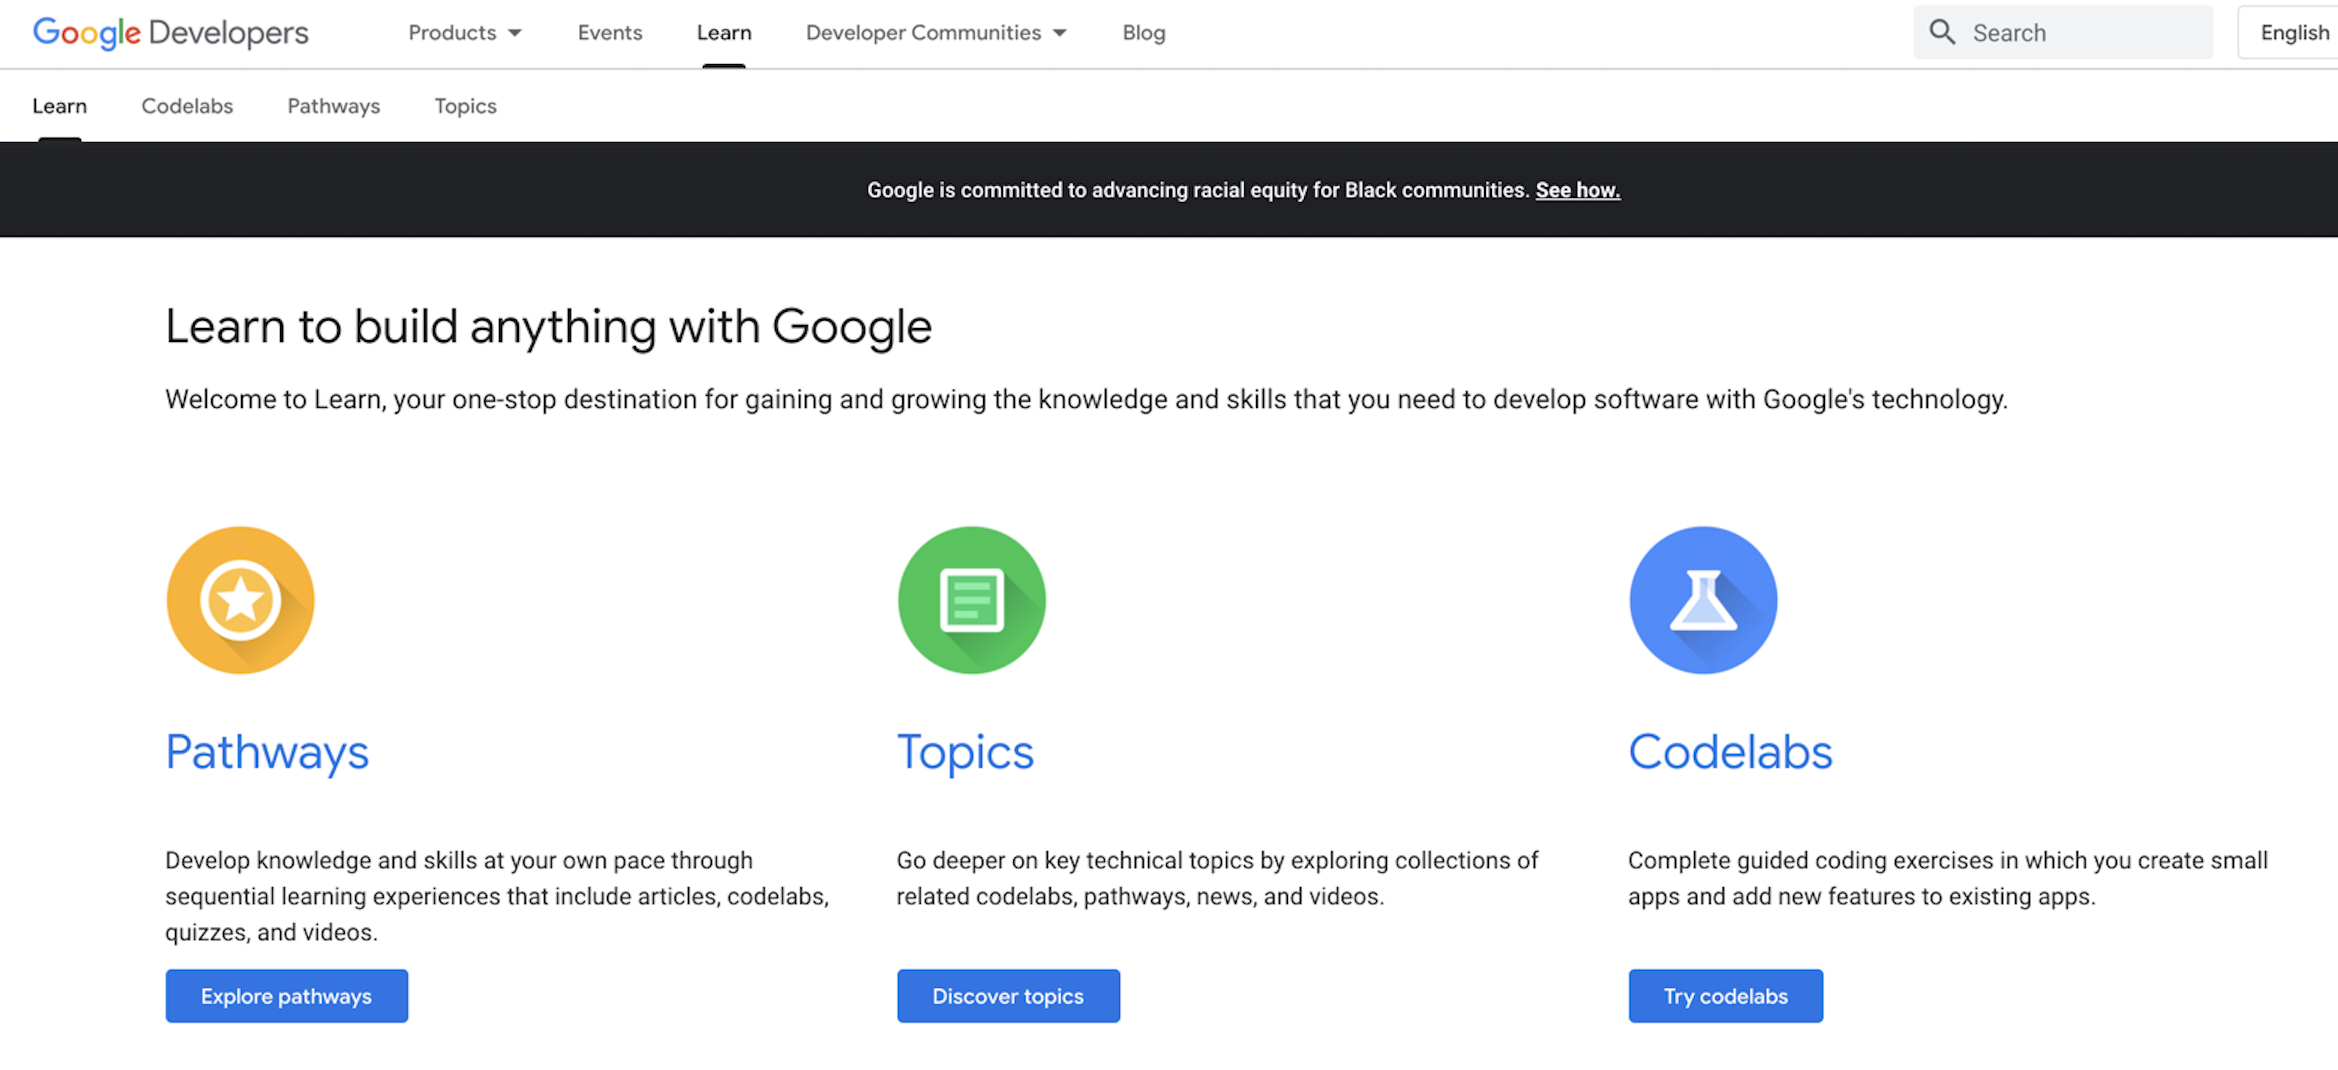
Task: Click the Google Developers logo
Action: 171,33
